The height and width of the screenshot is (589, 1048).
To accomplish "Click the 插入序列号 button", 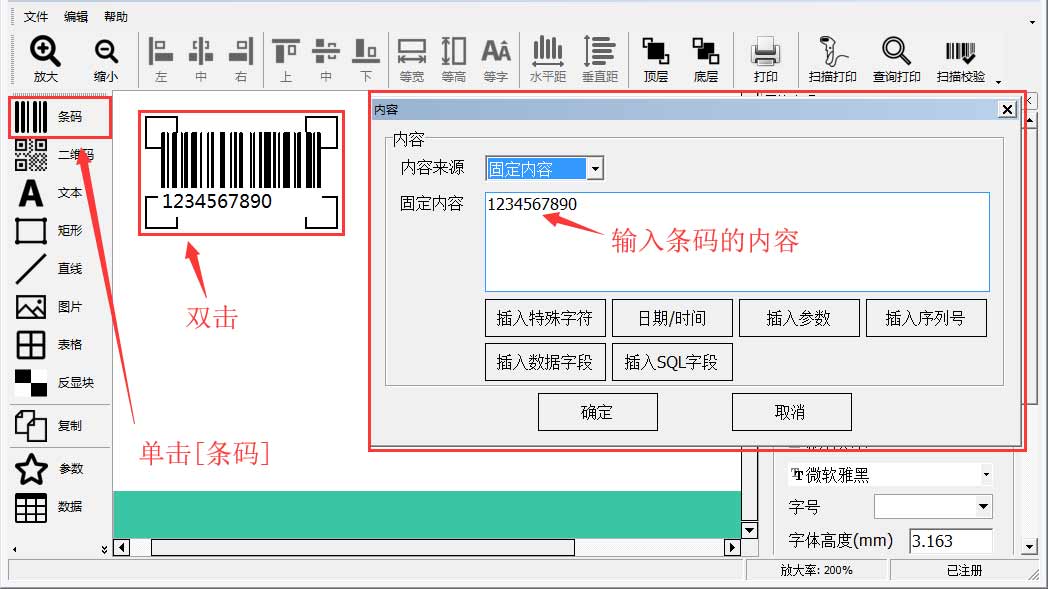I will pos(925,318).
